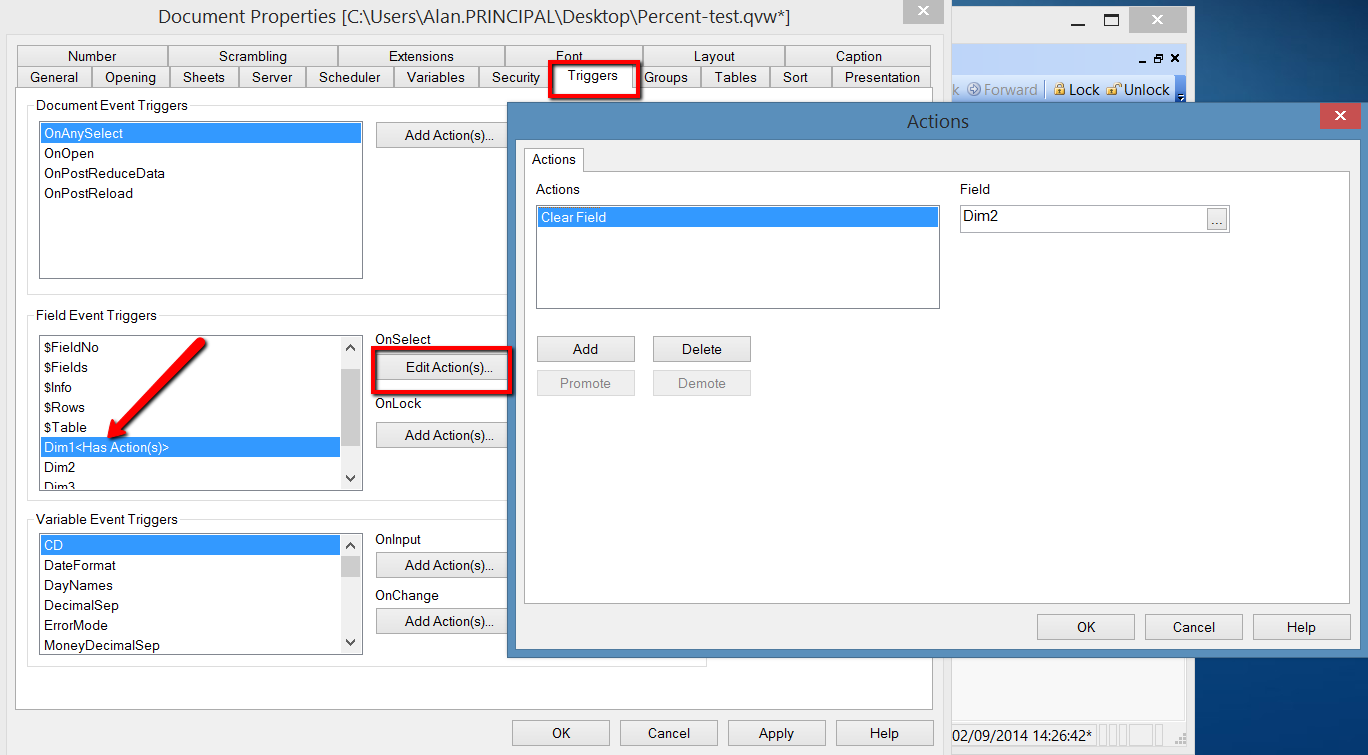Click Delete in the Actions dialog
The width and height of the screenshot is (1368, 755).
[x=702, y=349]
